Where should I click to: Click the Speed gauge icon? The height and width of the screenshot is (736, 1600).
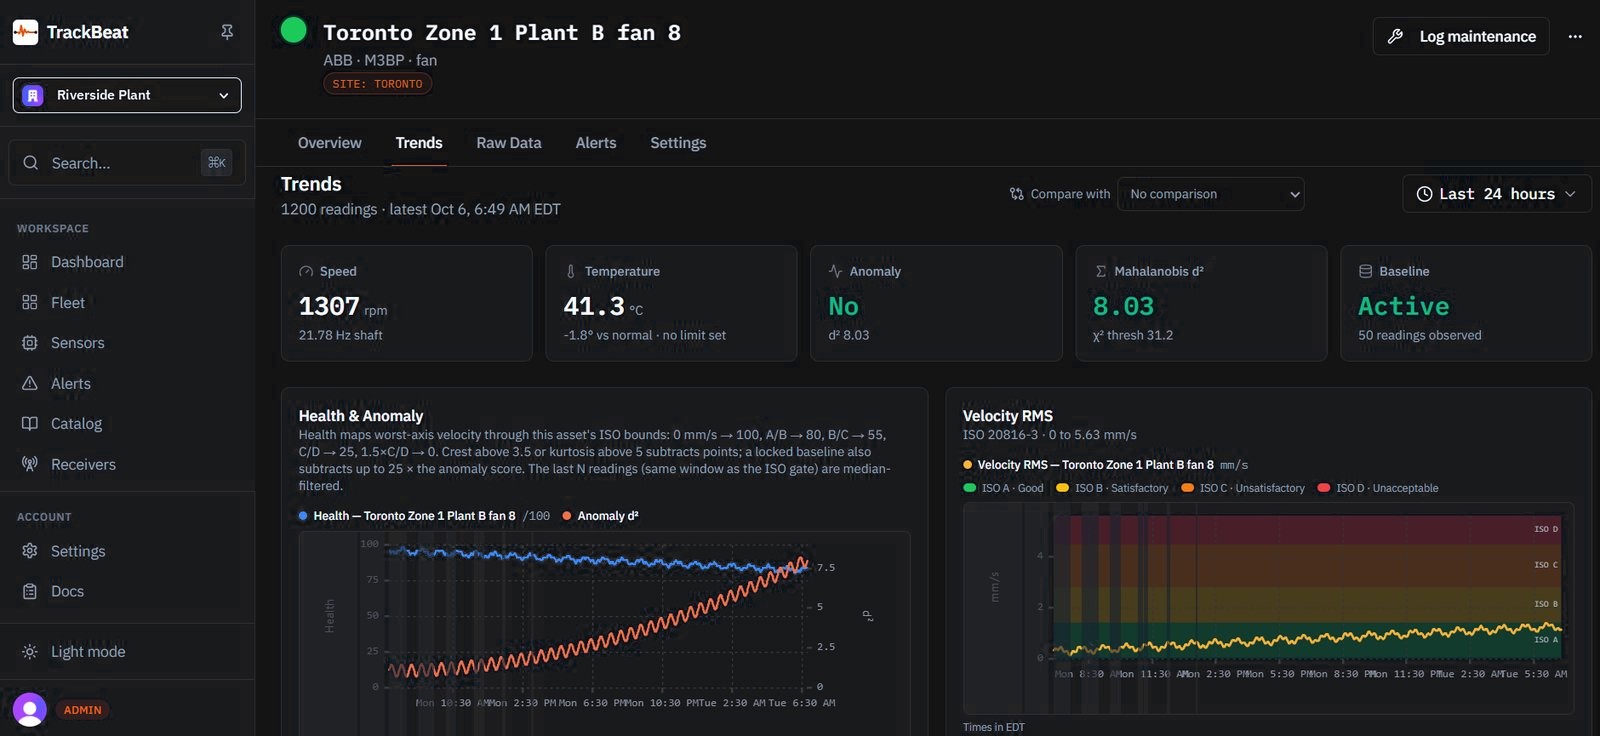306,271
